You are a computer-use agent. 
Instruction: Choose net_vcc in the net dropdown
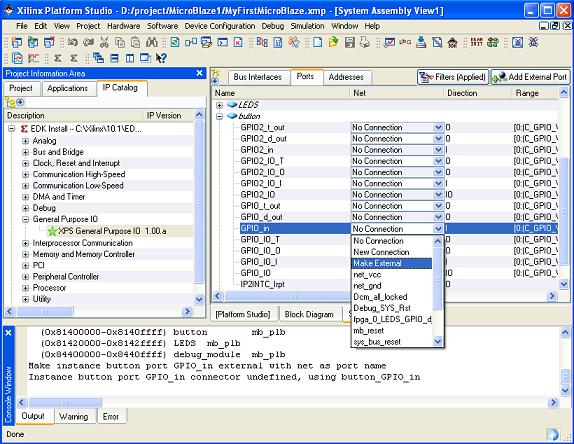392,275
